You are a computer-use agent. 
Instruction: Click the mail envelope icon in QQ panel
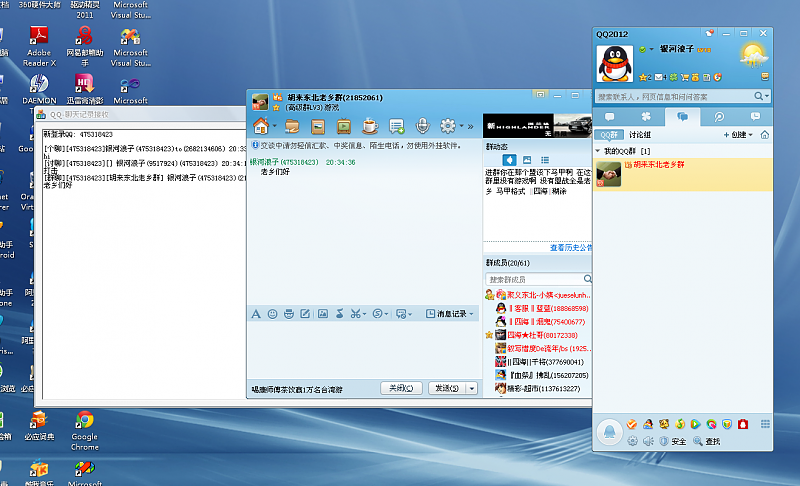(659, 78)
